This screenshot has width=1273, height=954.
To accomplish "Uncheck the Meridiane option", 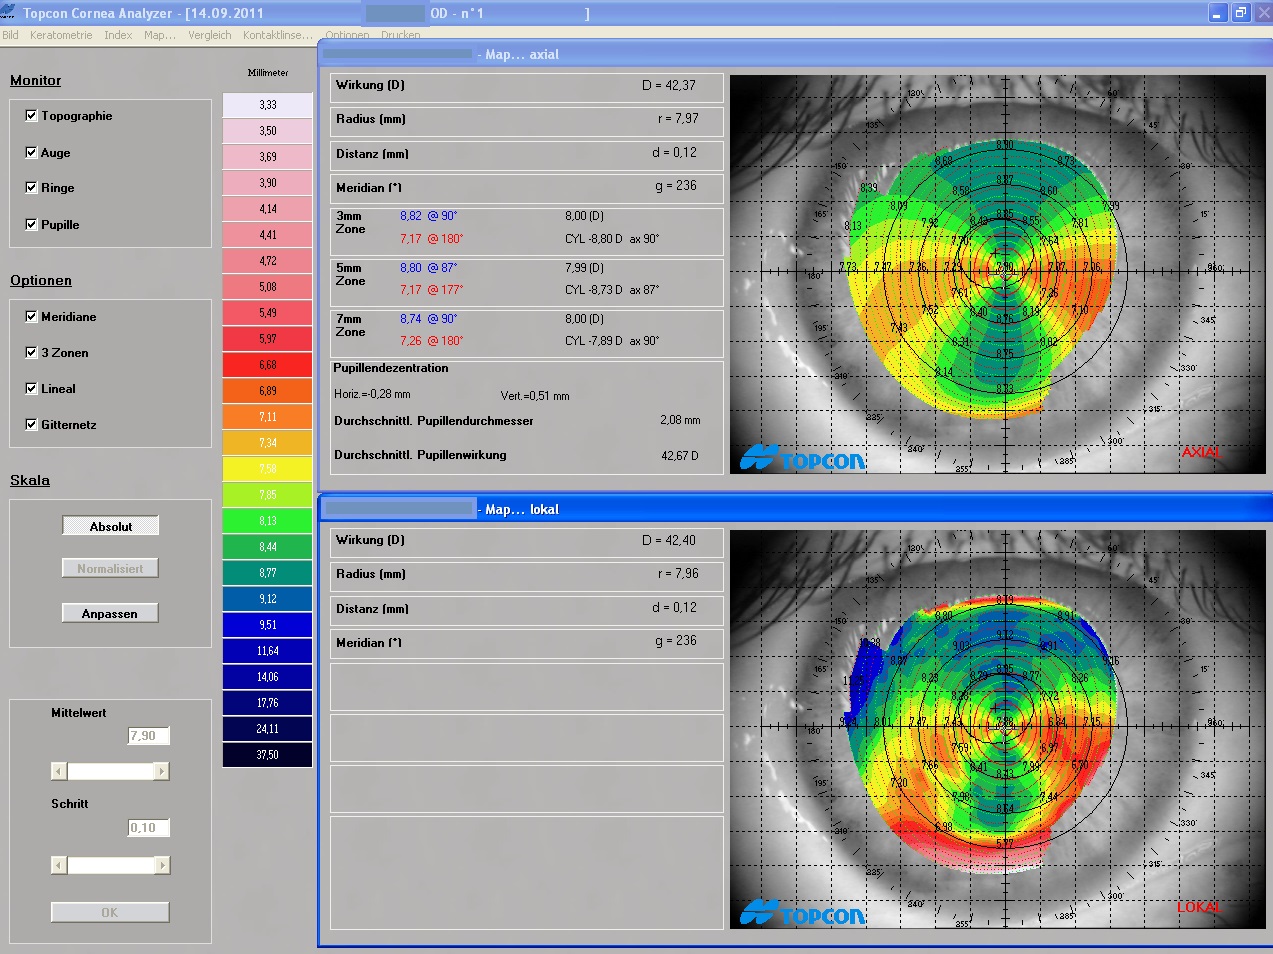I will (x=31, y=317).
